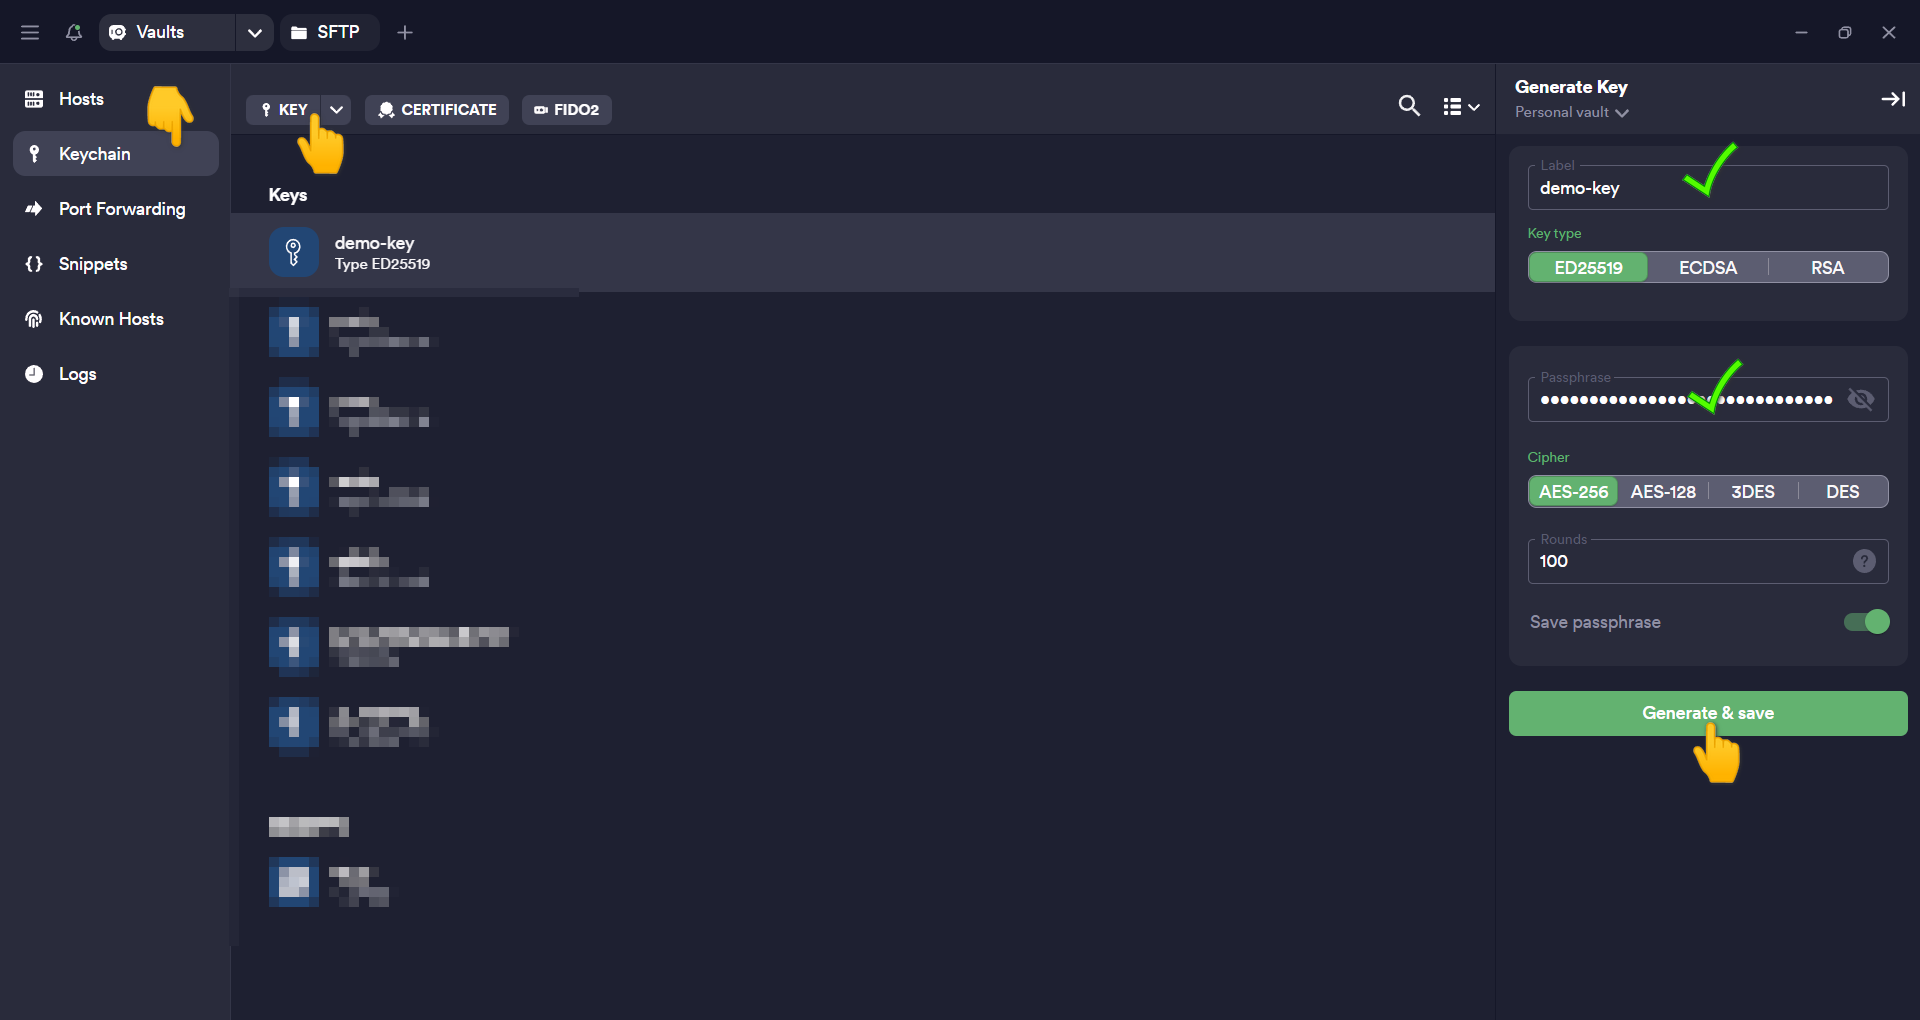Go to Known Hosts section

tap(110, 319)
